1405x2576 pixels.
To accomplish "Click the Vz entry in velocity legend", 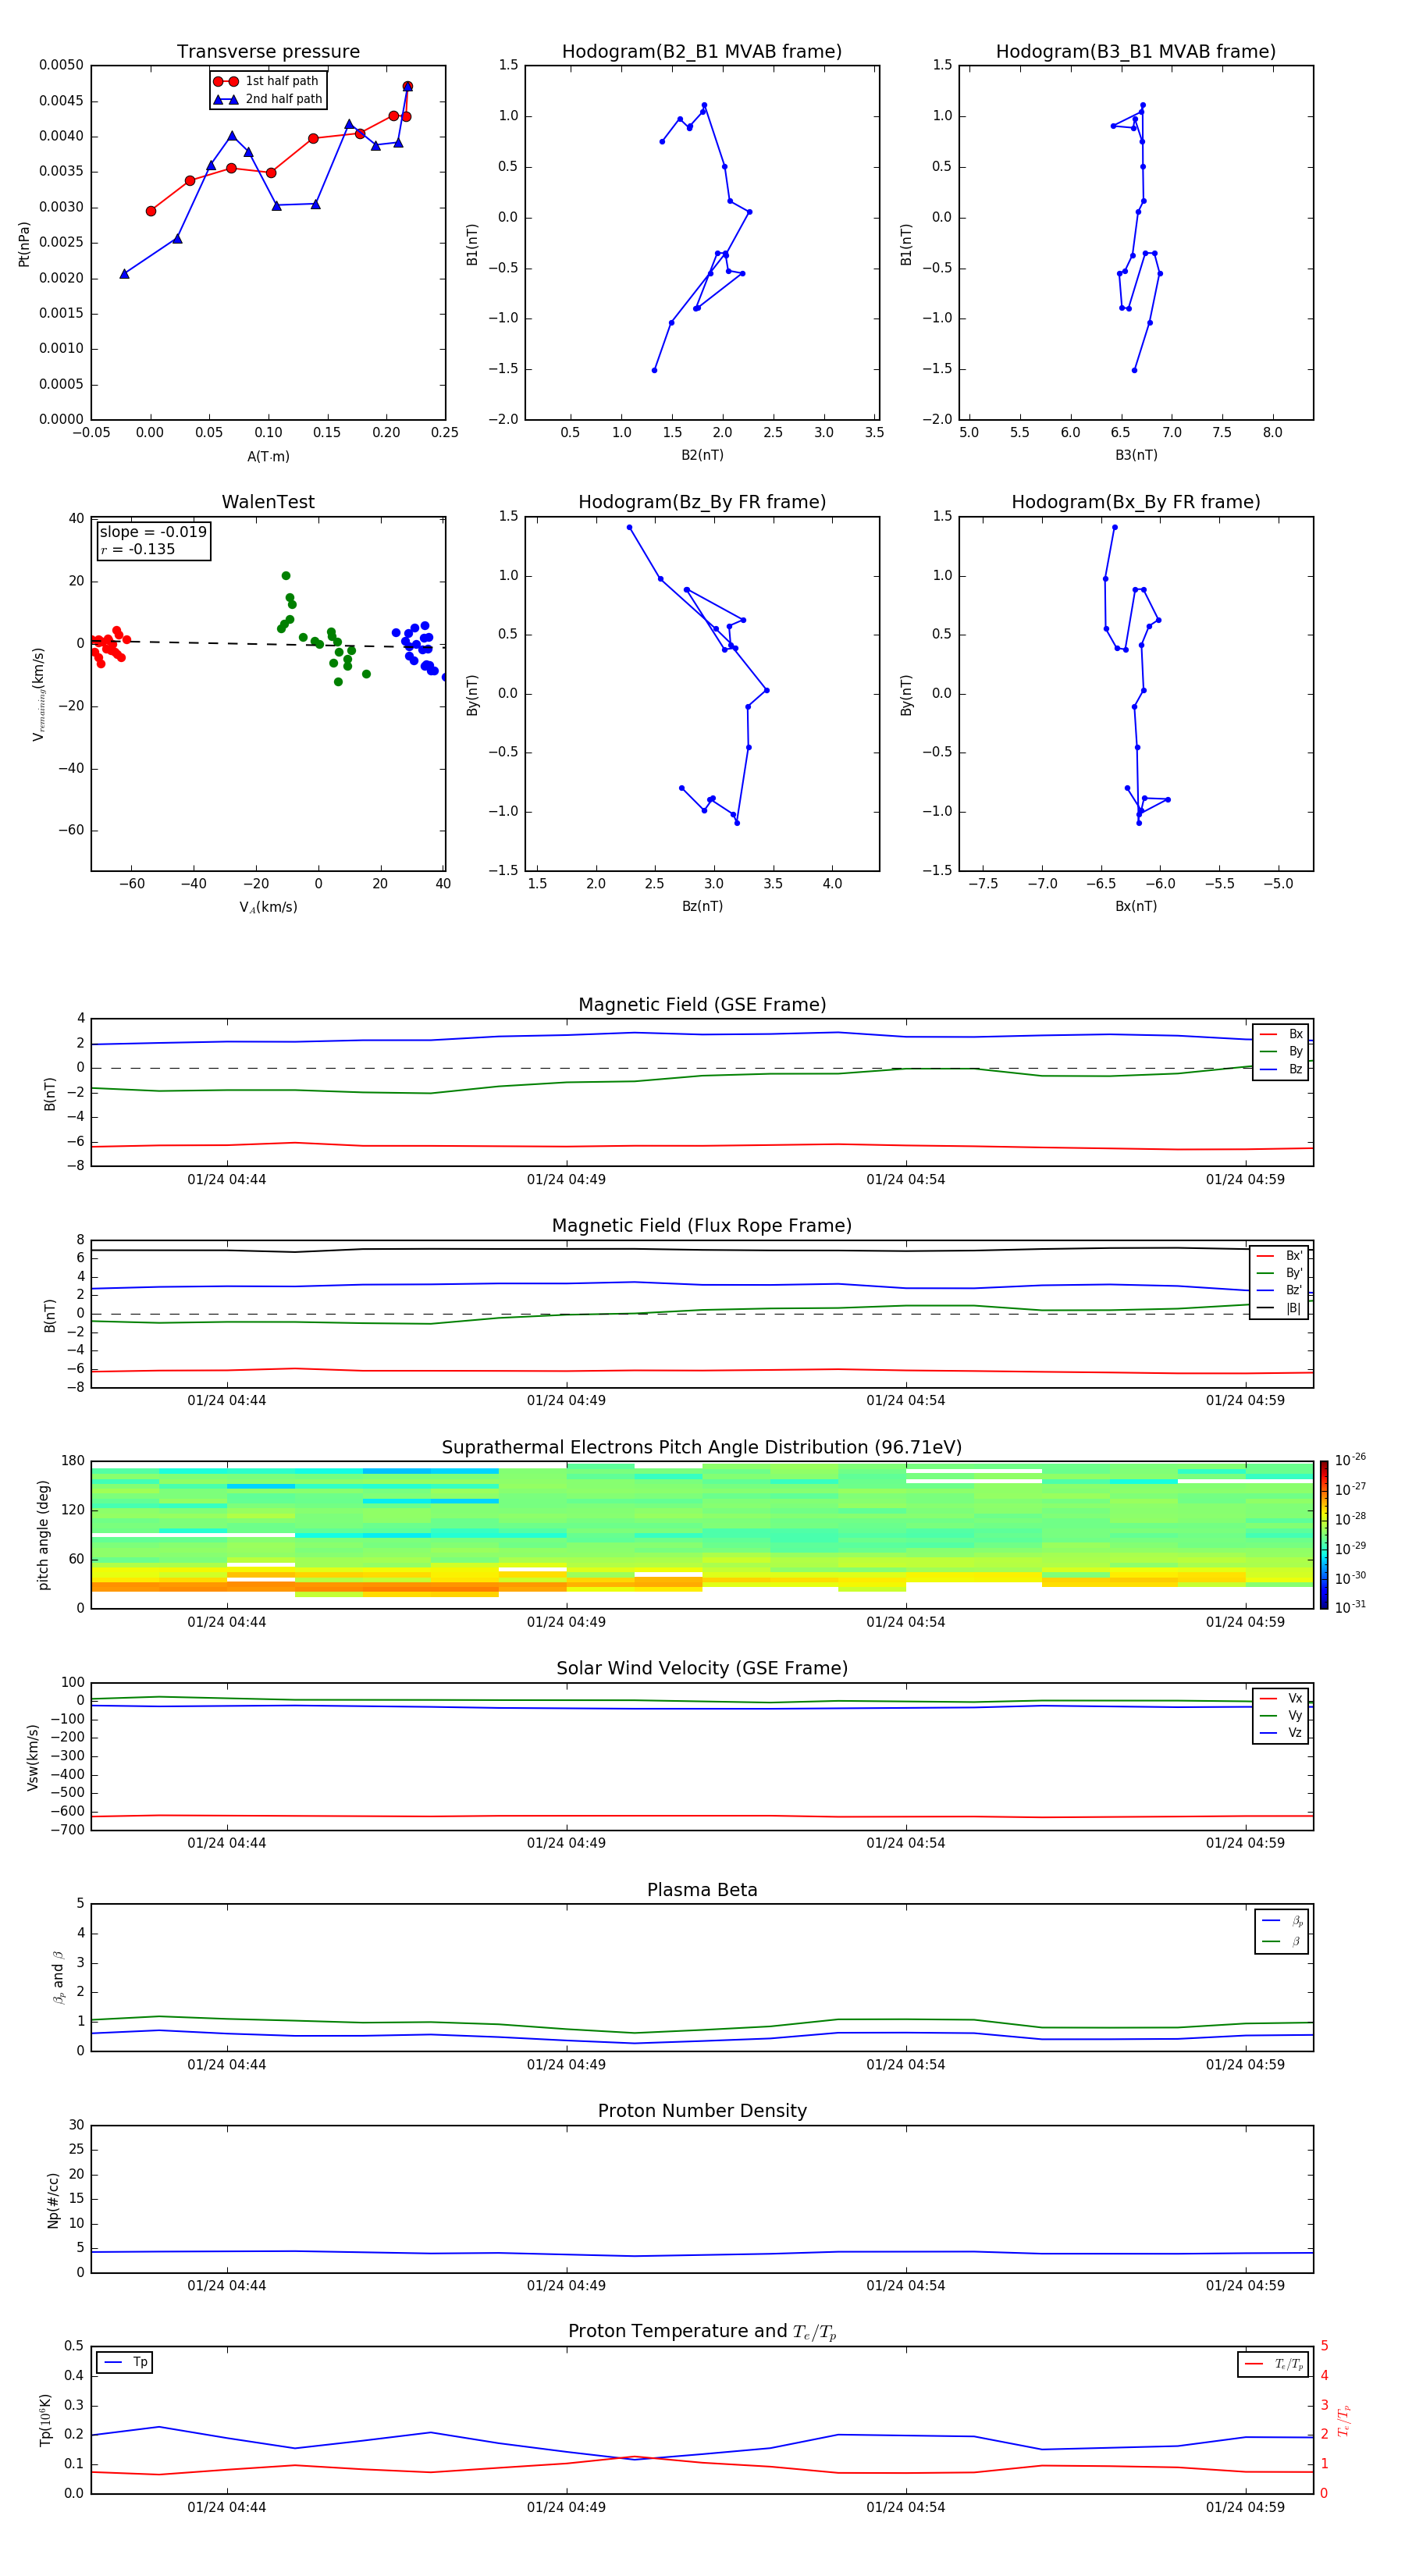I will pos(1282,1732).
